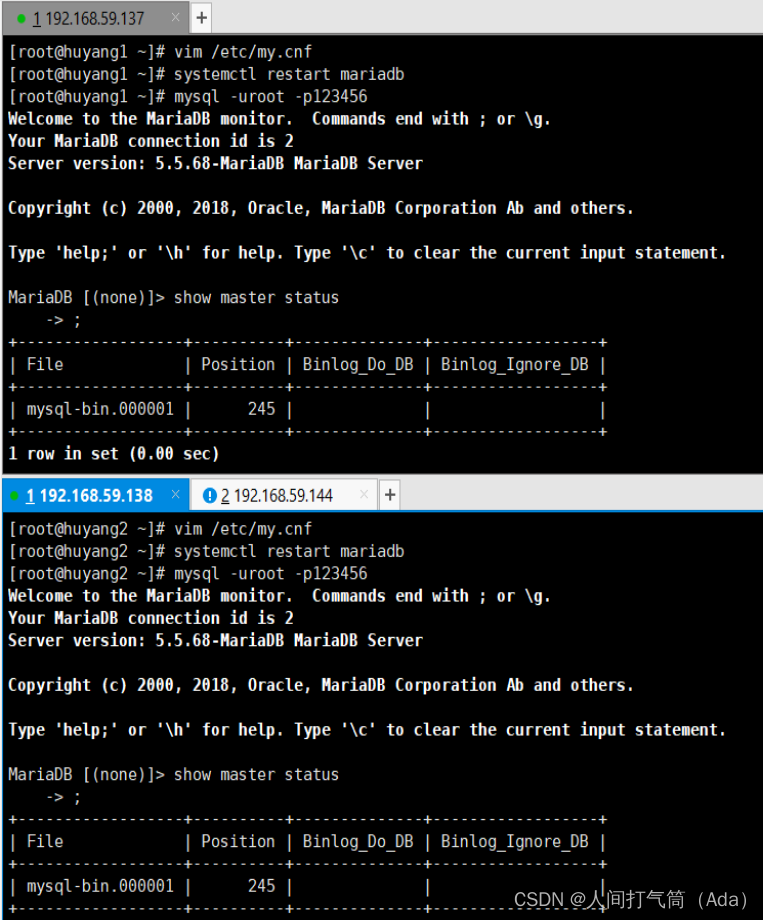Click the "show master status" command in top terminal
The image size is (763, 920).
(256, 297)
